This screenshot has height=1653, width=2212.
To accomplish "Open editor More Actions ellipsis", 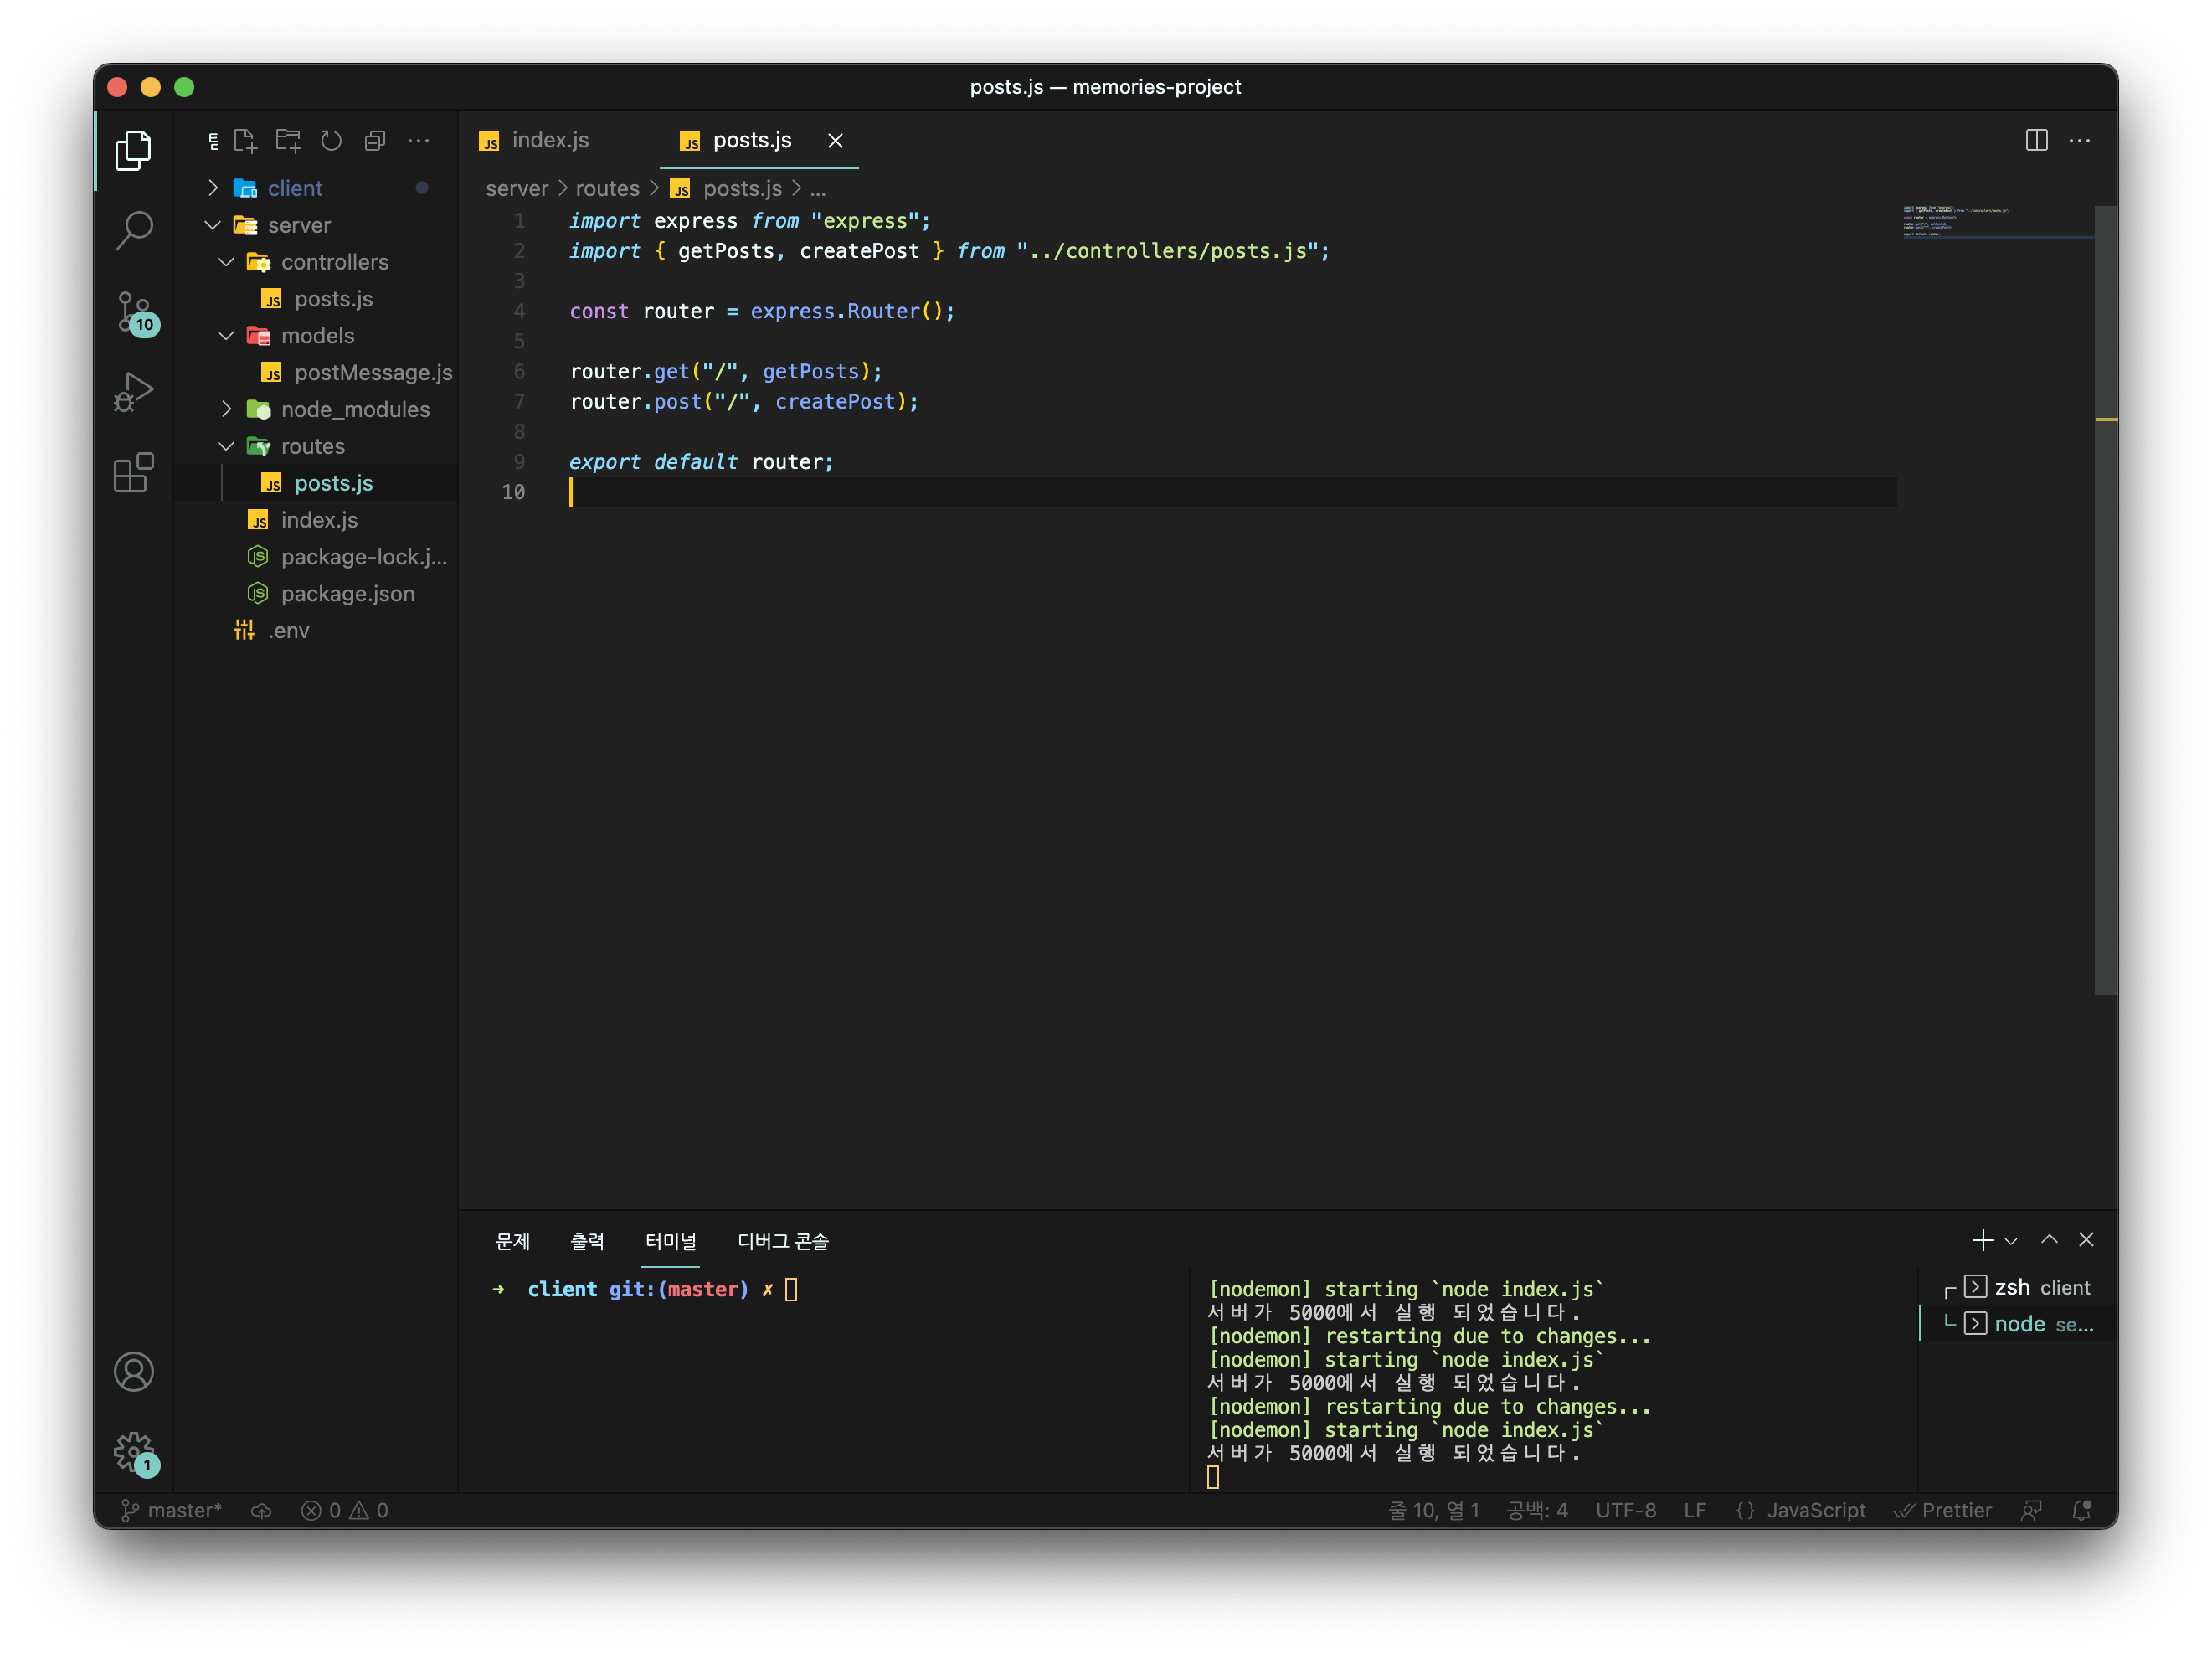I will tap(2080, 140).
